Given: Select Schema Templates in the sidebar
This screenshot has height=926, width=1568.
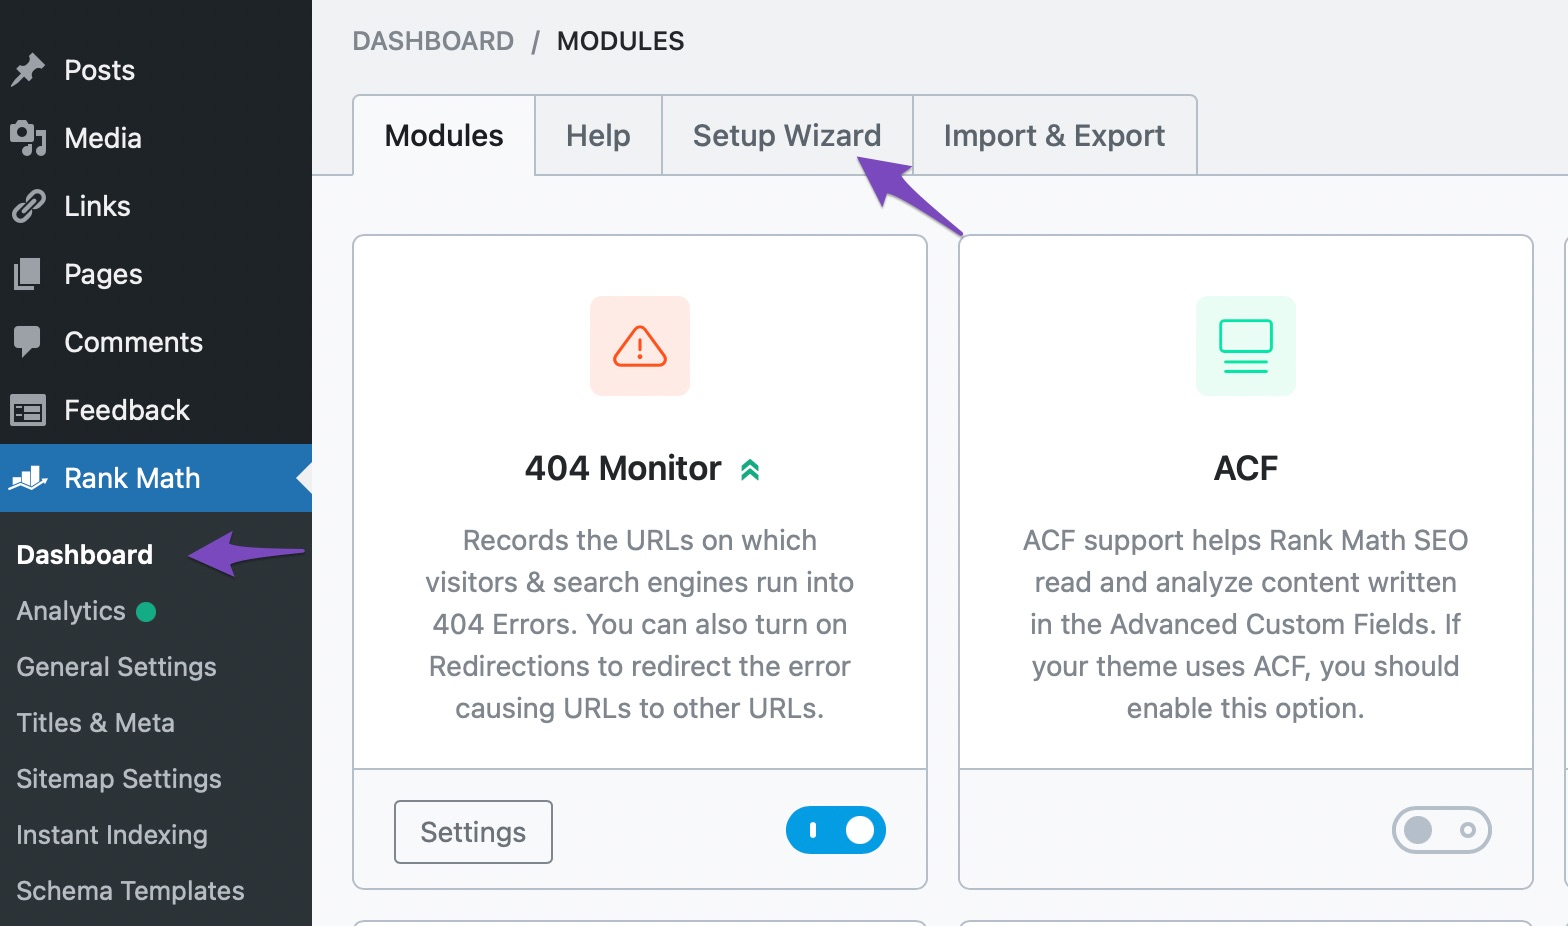Looking at the screenshot, I should 130,891.
